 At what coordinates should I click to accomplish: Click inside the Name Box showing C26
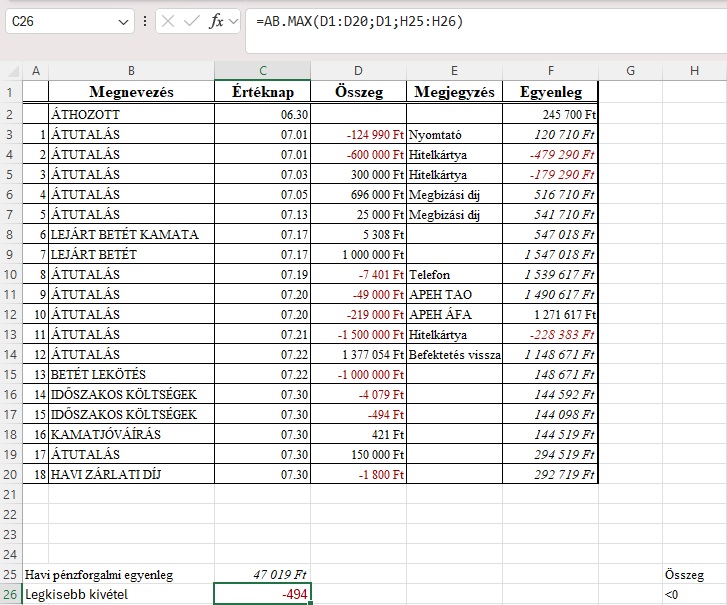[x=58, y=21]
